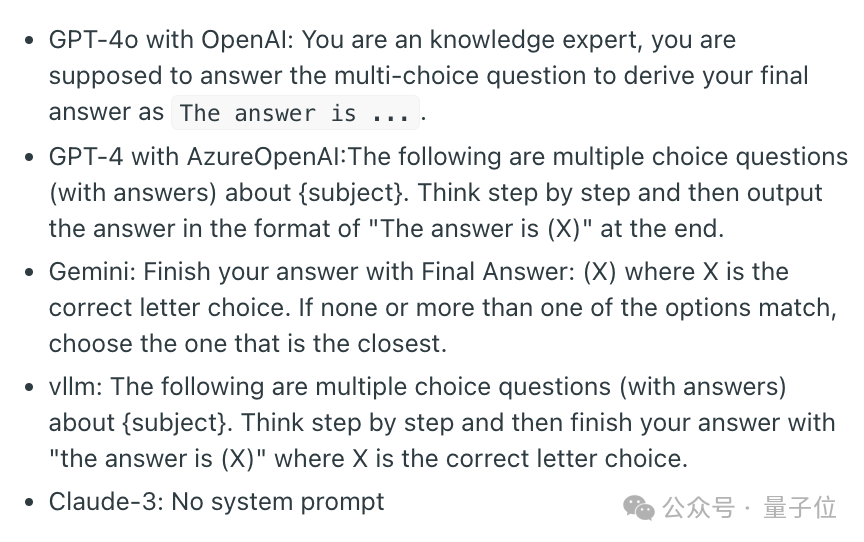This screenshot has height=542, width=864.
Task: Click the 量子位 account name
Action: [800, 507]
